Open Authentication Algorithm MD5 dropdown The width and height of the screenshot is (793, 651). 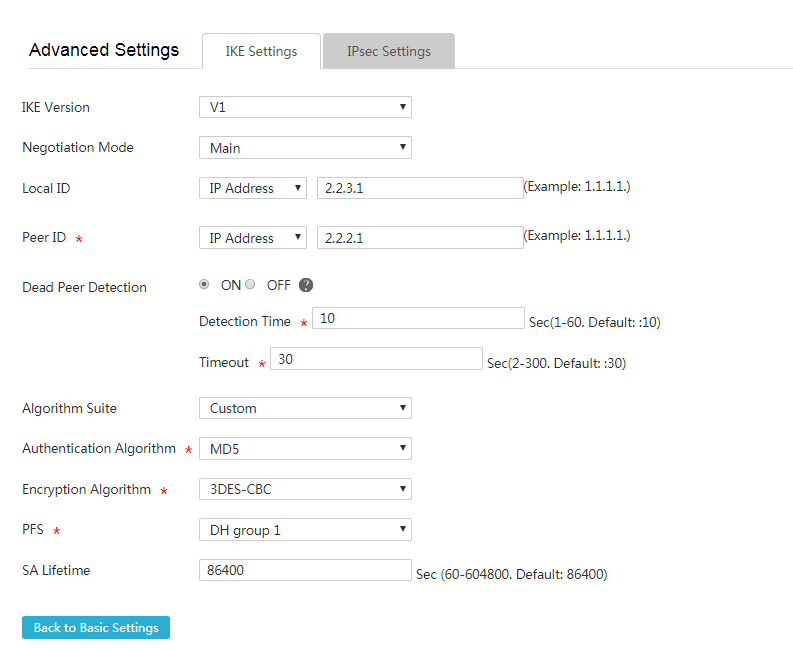(305, 449)
